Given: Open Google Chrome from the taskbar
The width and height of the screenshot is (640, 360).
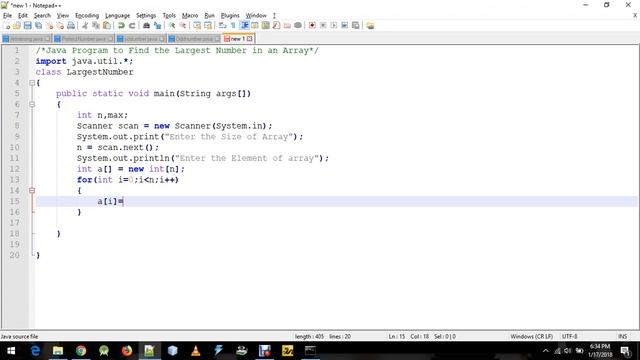Looking at the screenshot, I should 81,351.
